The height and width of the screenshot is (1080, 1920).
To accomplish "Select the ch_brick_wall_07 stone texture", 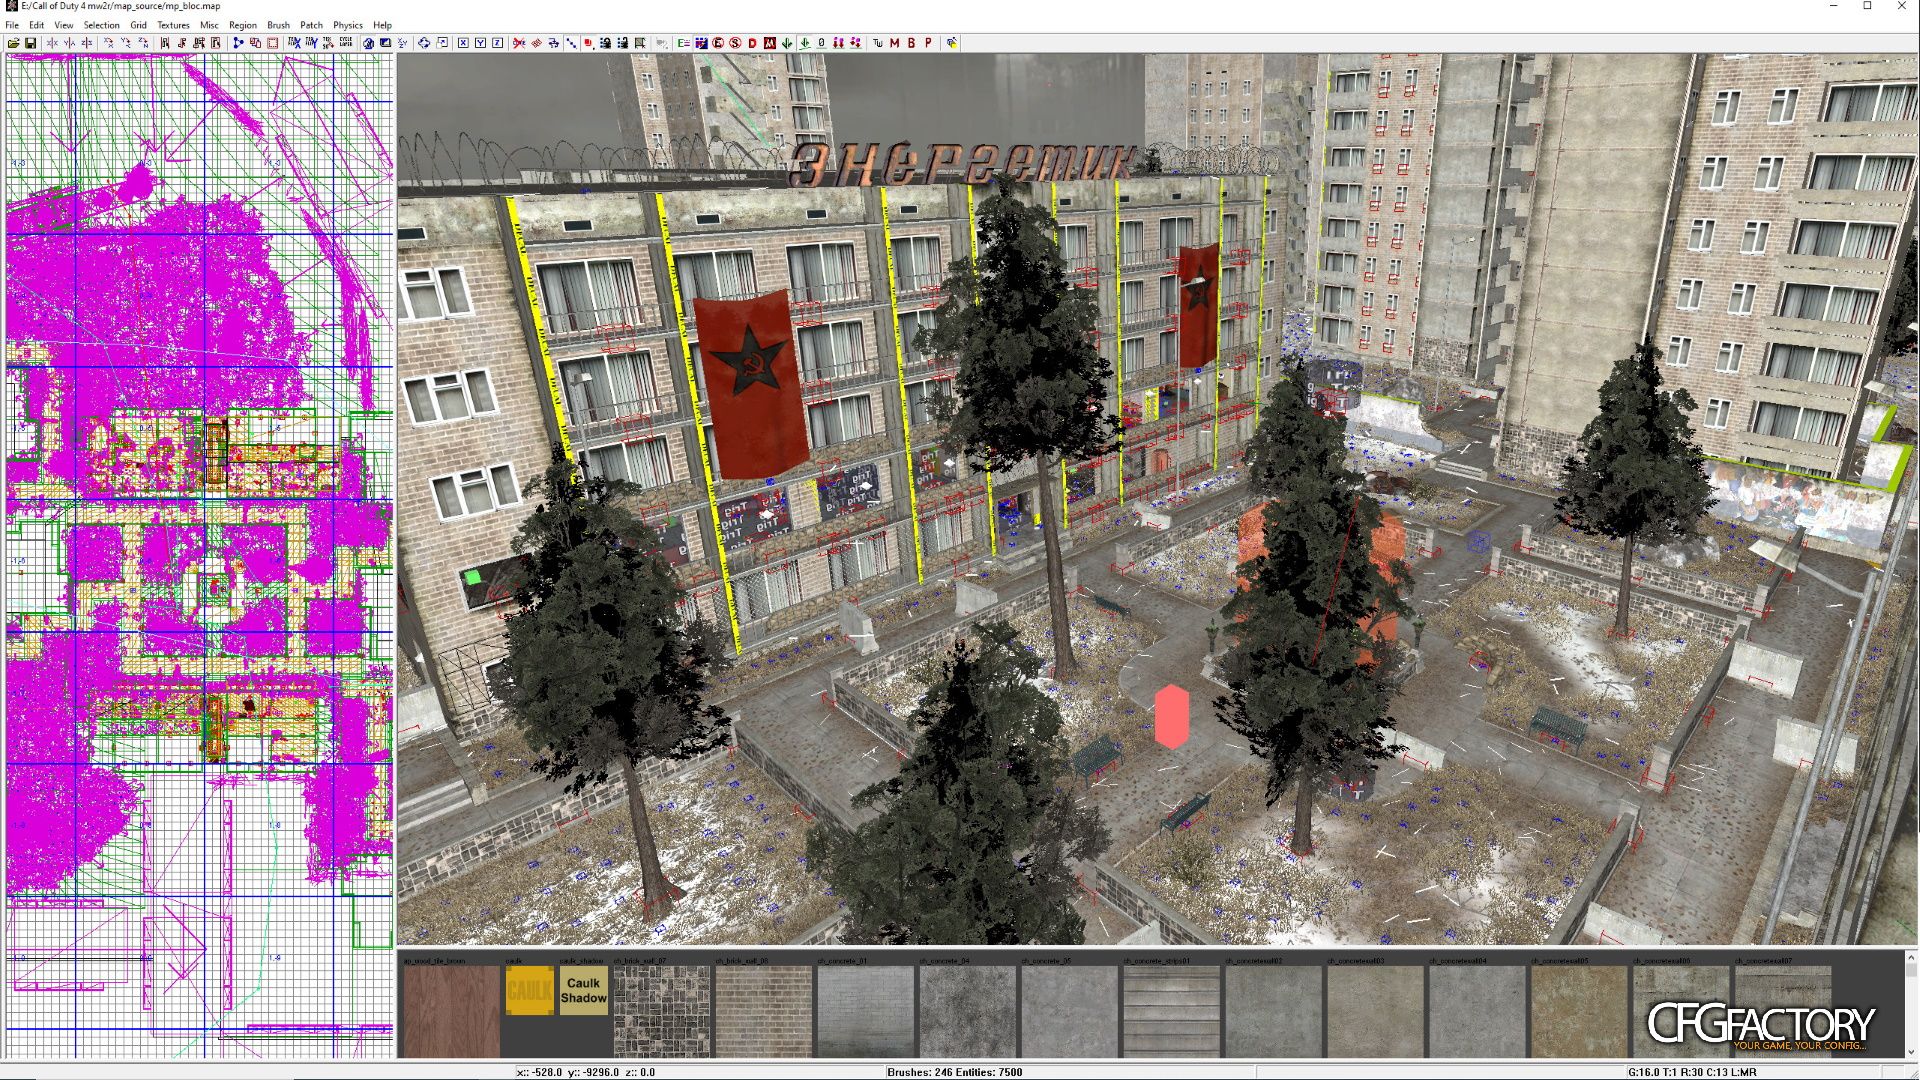I will pyautogui.click(x=662, y=1011).
